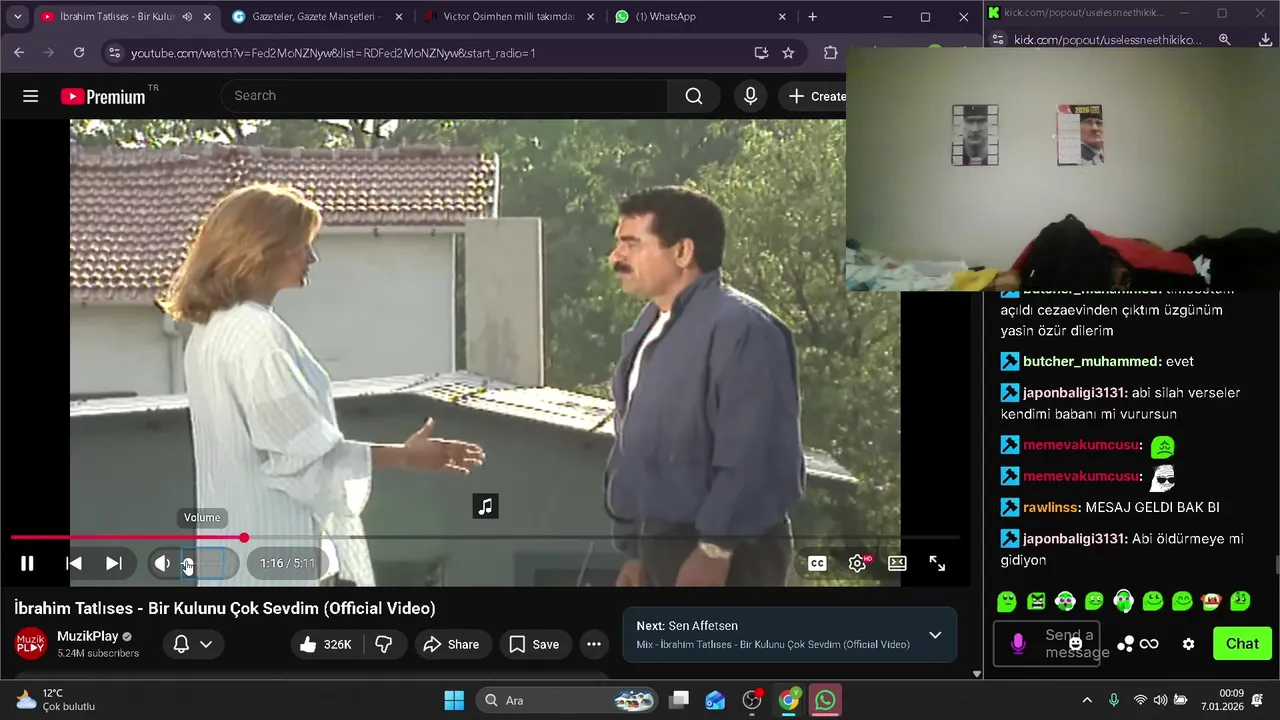
Task: Open a new browser tab
Action: [812, 17]
